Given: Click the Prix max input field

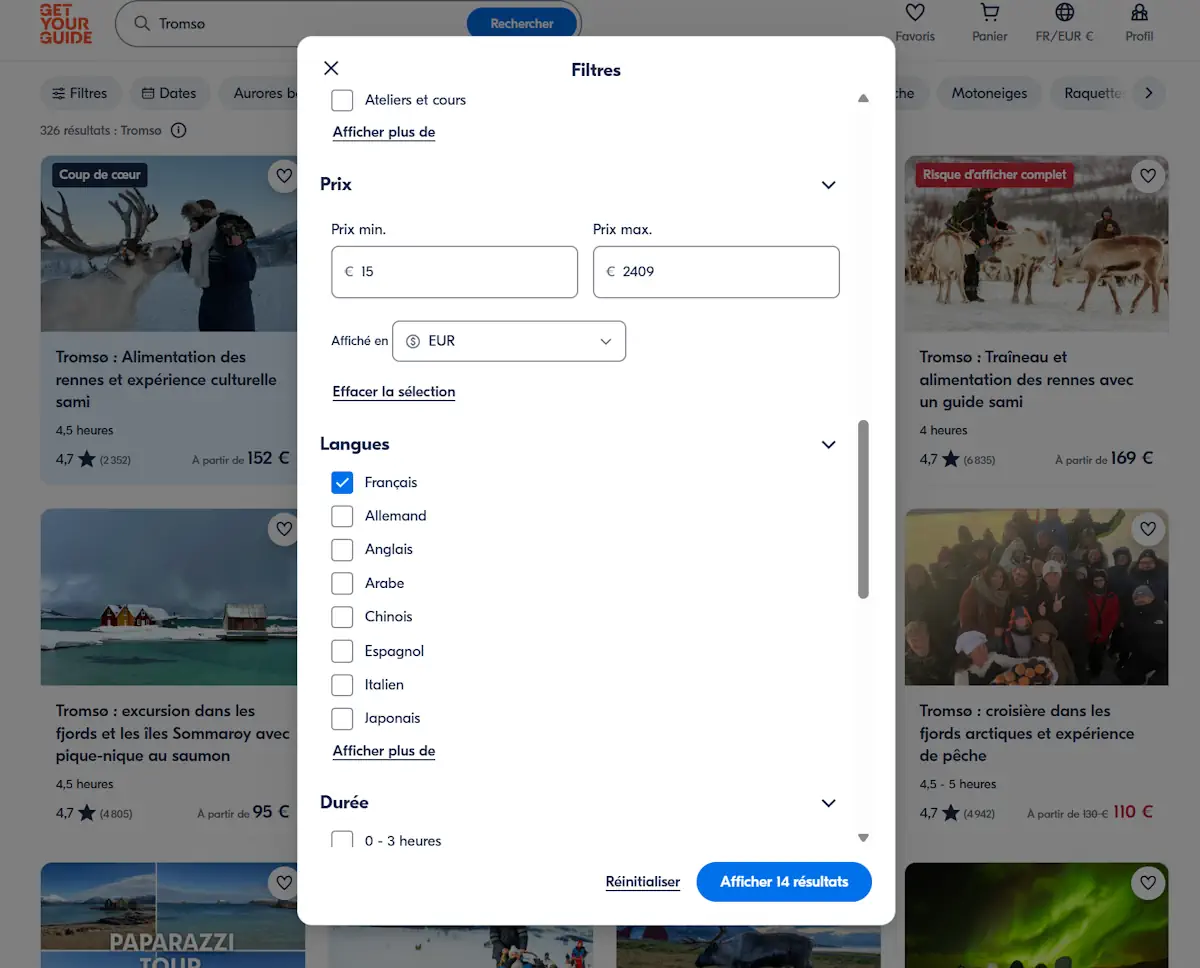Looking at the screenshot, I should pyautogui.click(x=716, y=272).
